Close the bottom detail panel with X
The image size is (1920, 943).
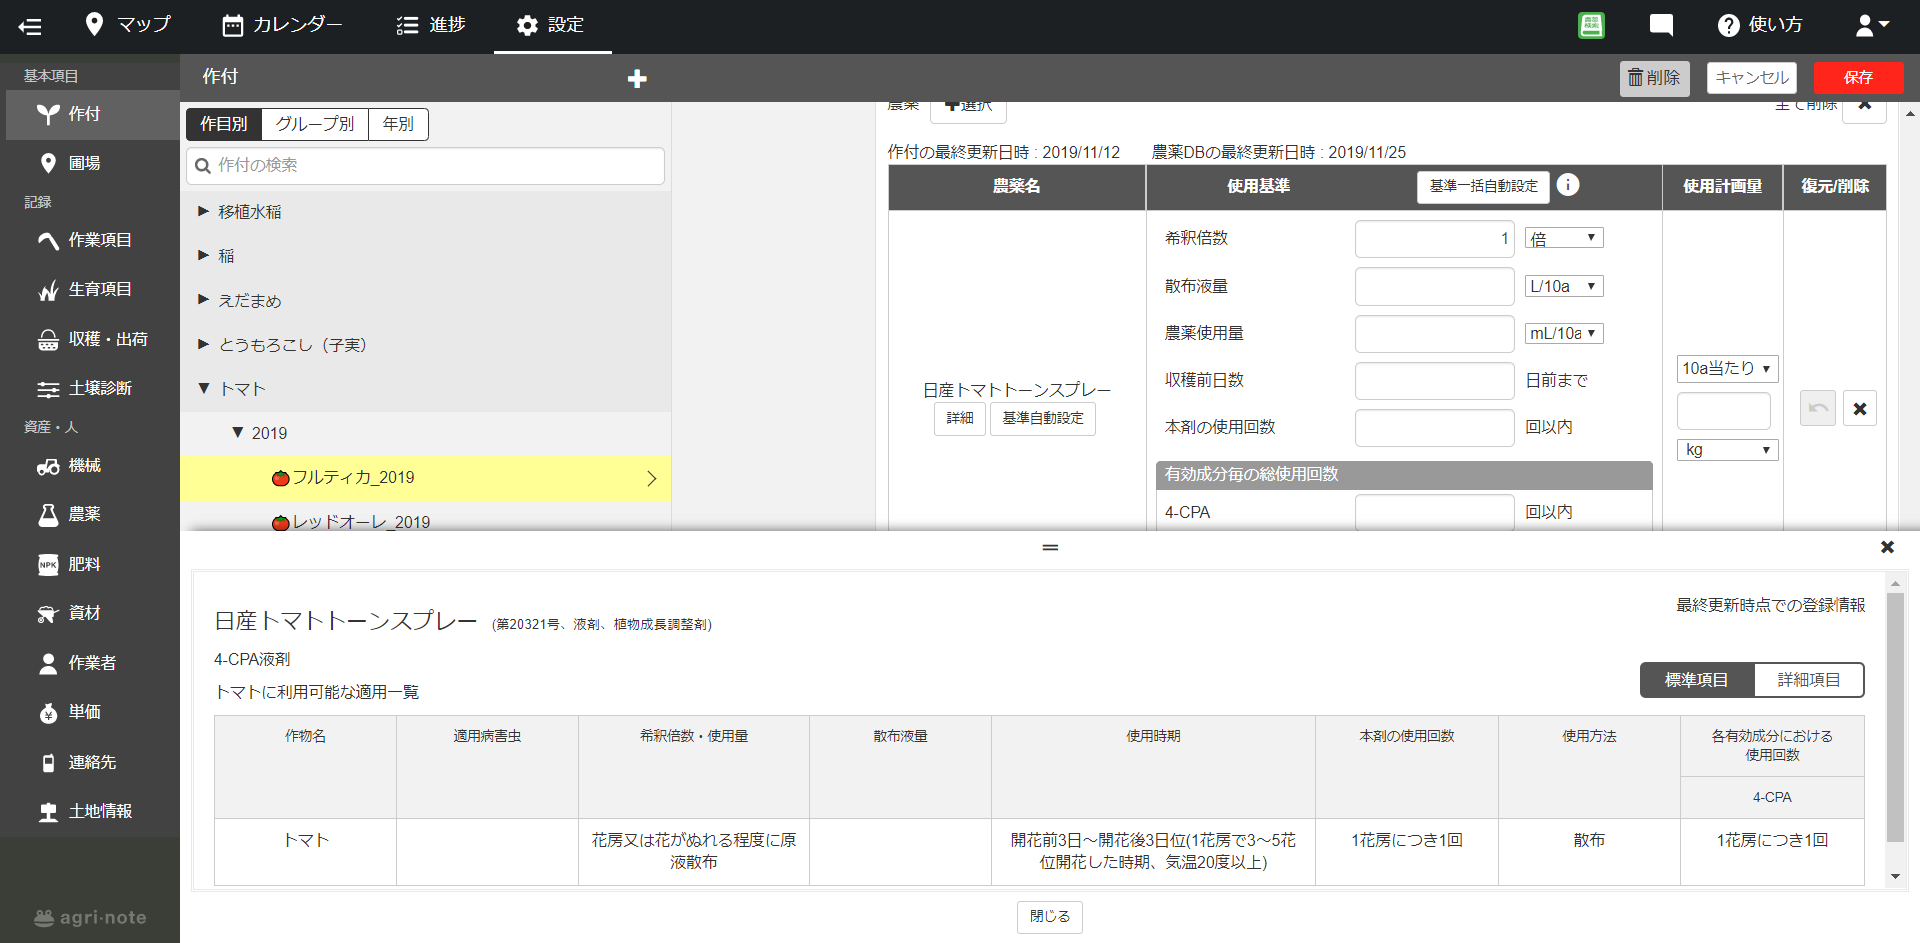point(1887,547)
